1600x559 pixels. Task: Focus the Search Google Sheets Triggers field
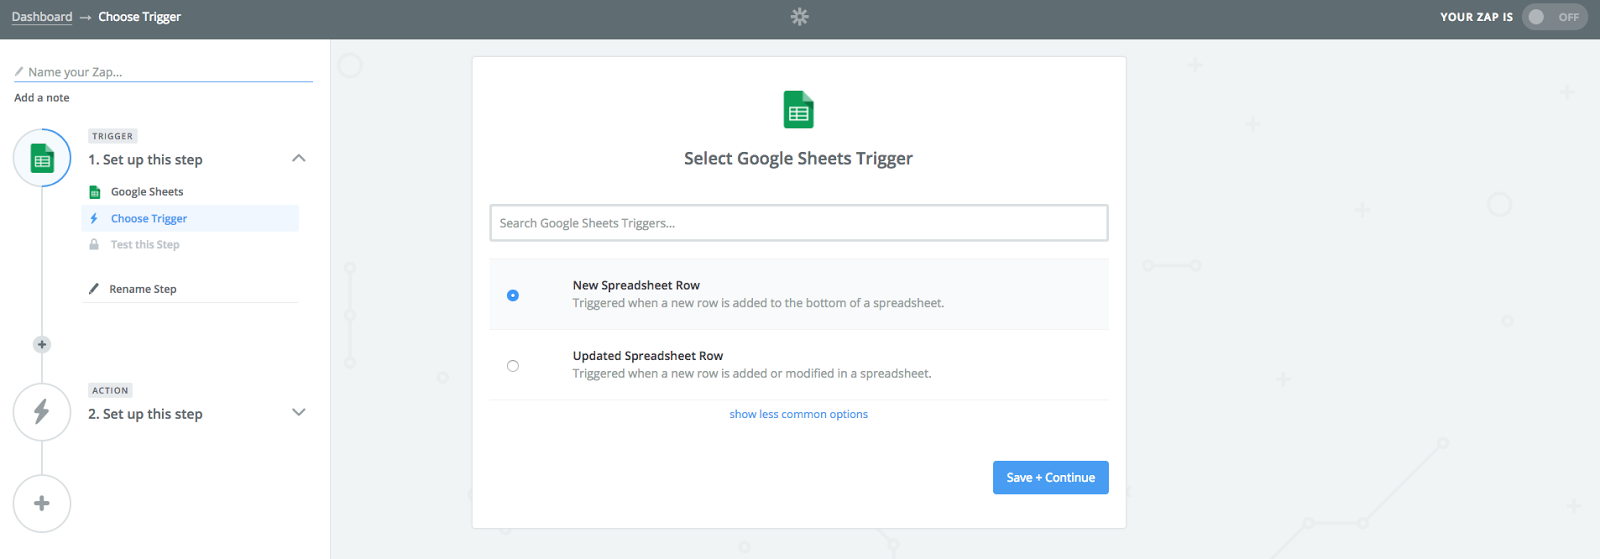(x=798, y=223)
